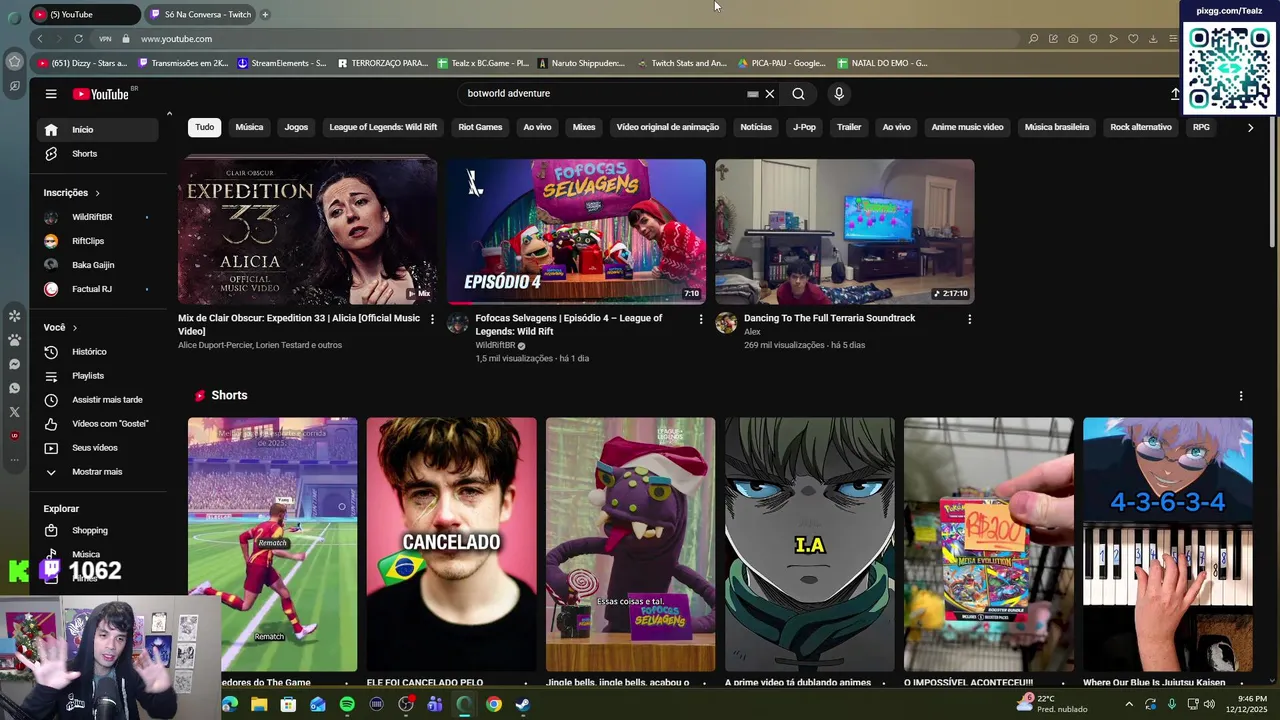
Task: Open Fofocas Selvagens Episódio 4 thumbnail
Action: point(576,231)
